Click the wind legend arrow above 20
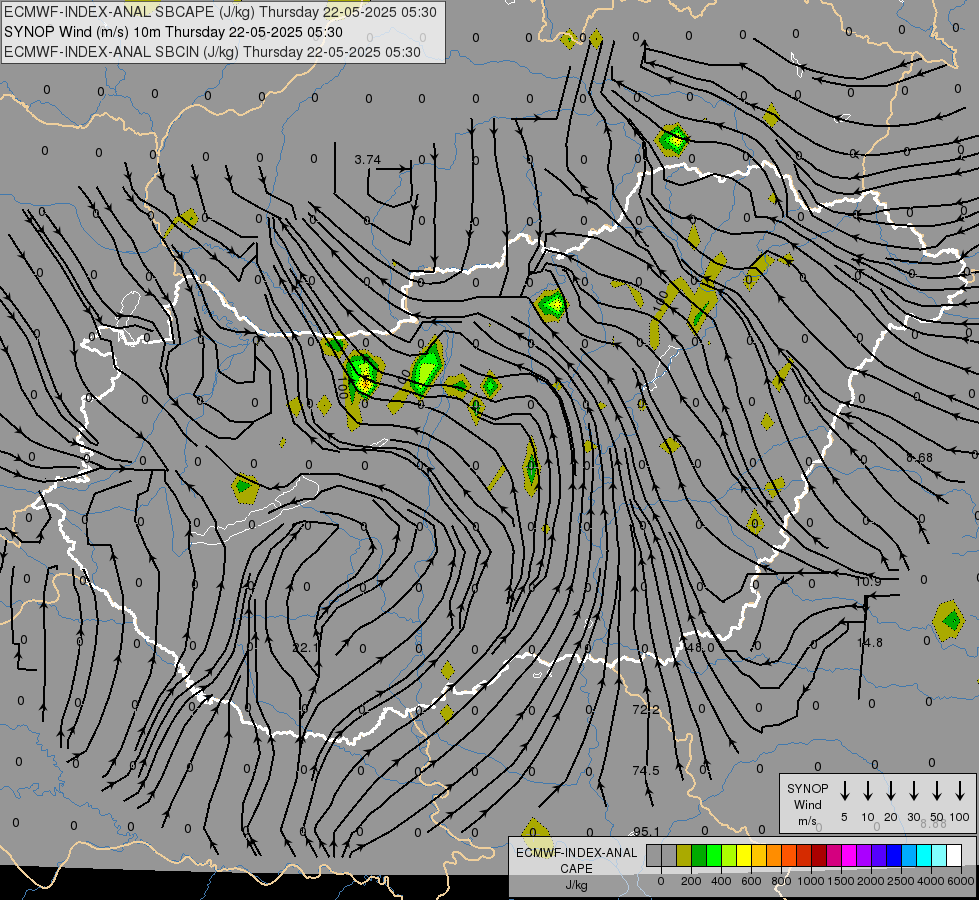The image size is (979, 900). [891, 791]
